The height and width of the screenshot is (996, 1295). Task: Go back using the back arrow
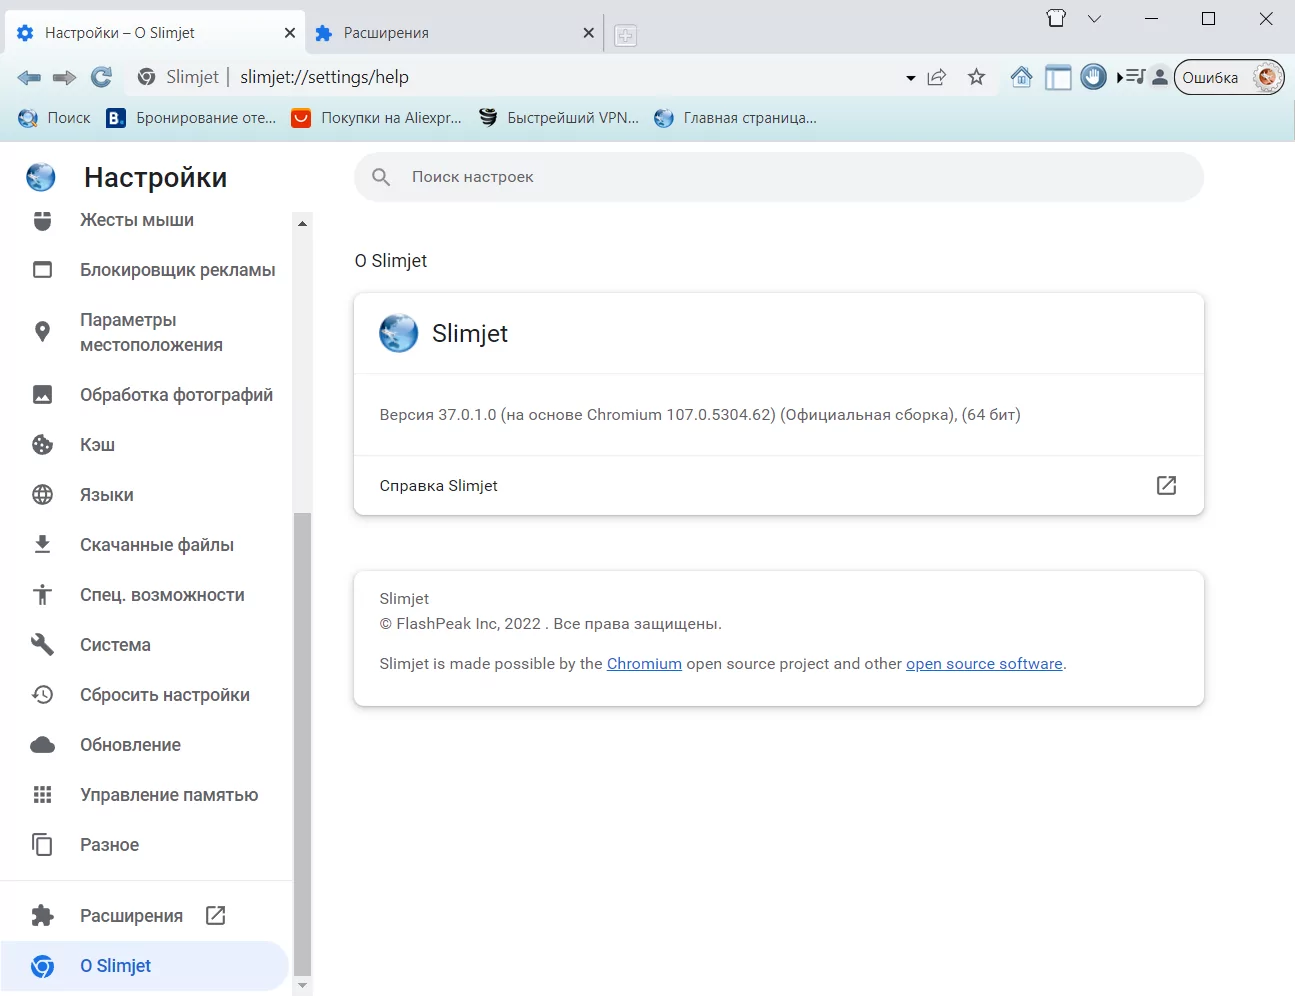29,78
